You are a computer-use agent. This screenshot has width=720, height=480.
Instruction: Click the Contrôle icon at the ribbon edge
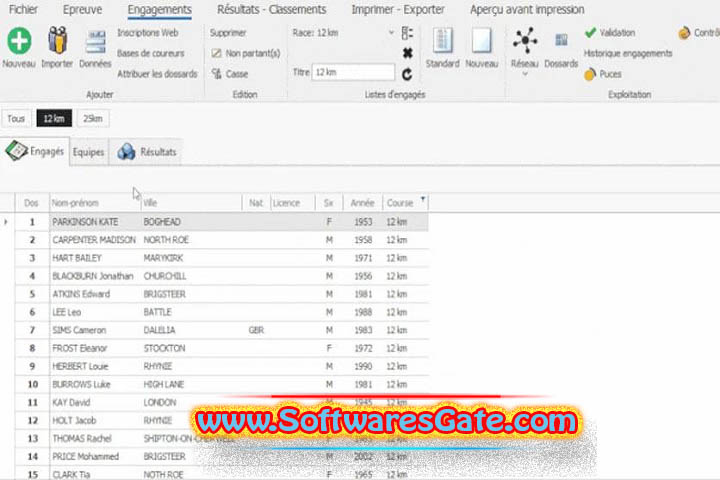pyautogui.click(x=684, y=33)
